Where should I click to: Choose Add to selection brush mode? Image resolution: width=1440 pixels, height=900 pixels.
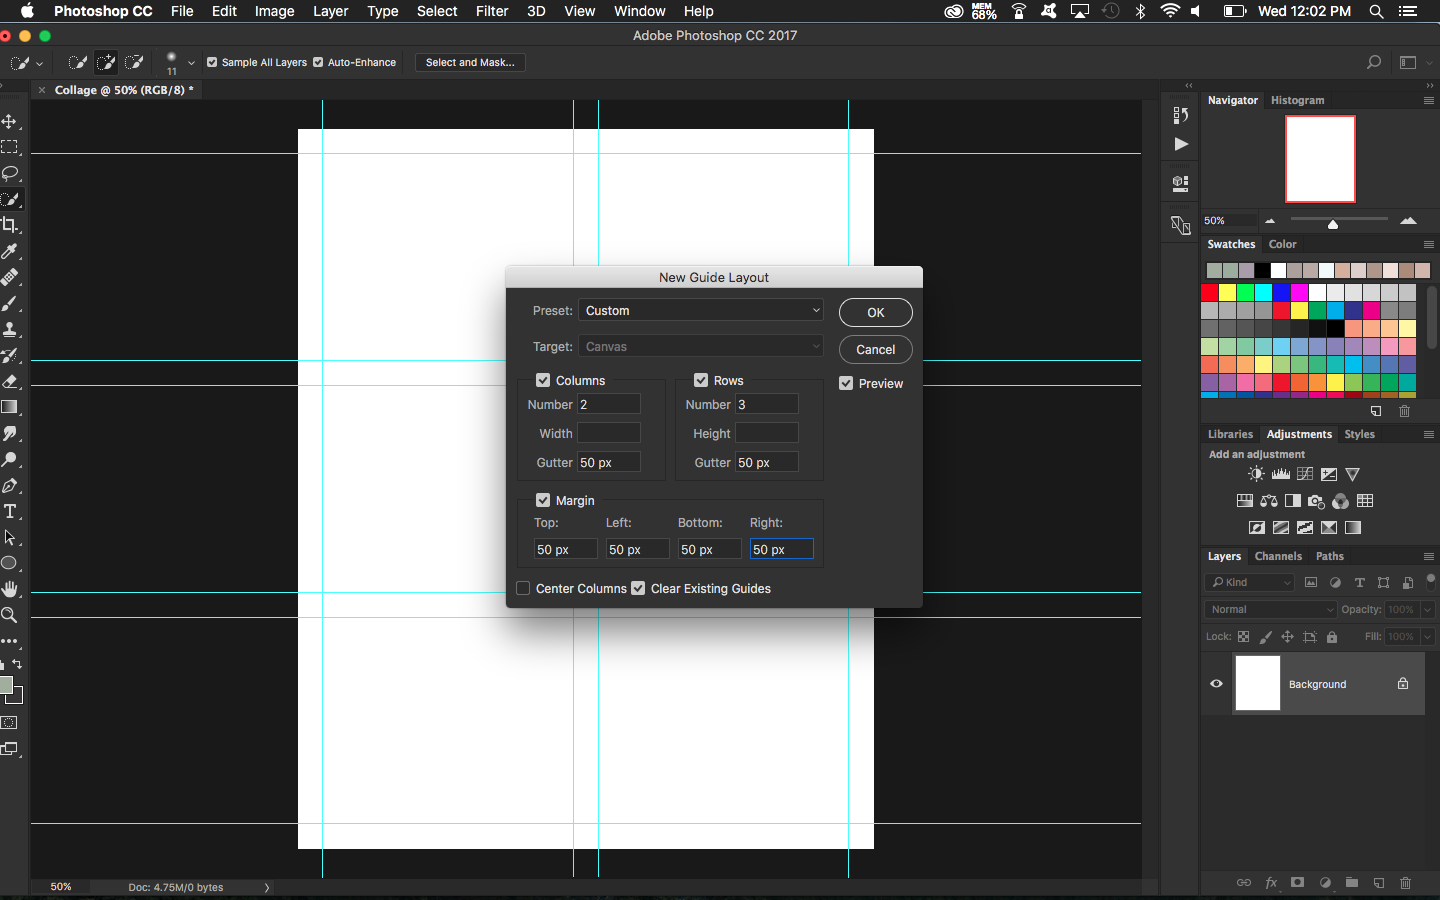pyautogui.click(x=106, y=62)
